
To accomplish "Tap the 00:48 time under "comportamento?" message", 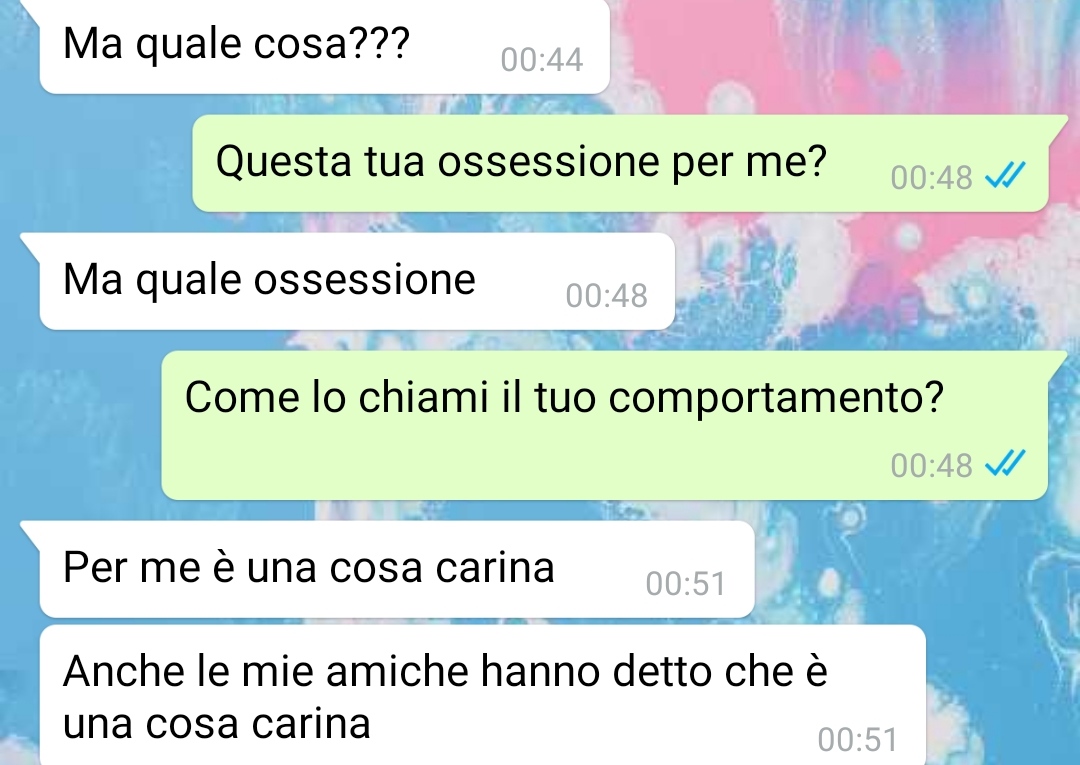I will (x=931, y=465).
